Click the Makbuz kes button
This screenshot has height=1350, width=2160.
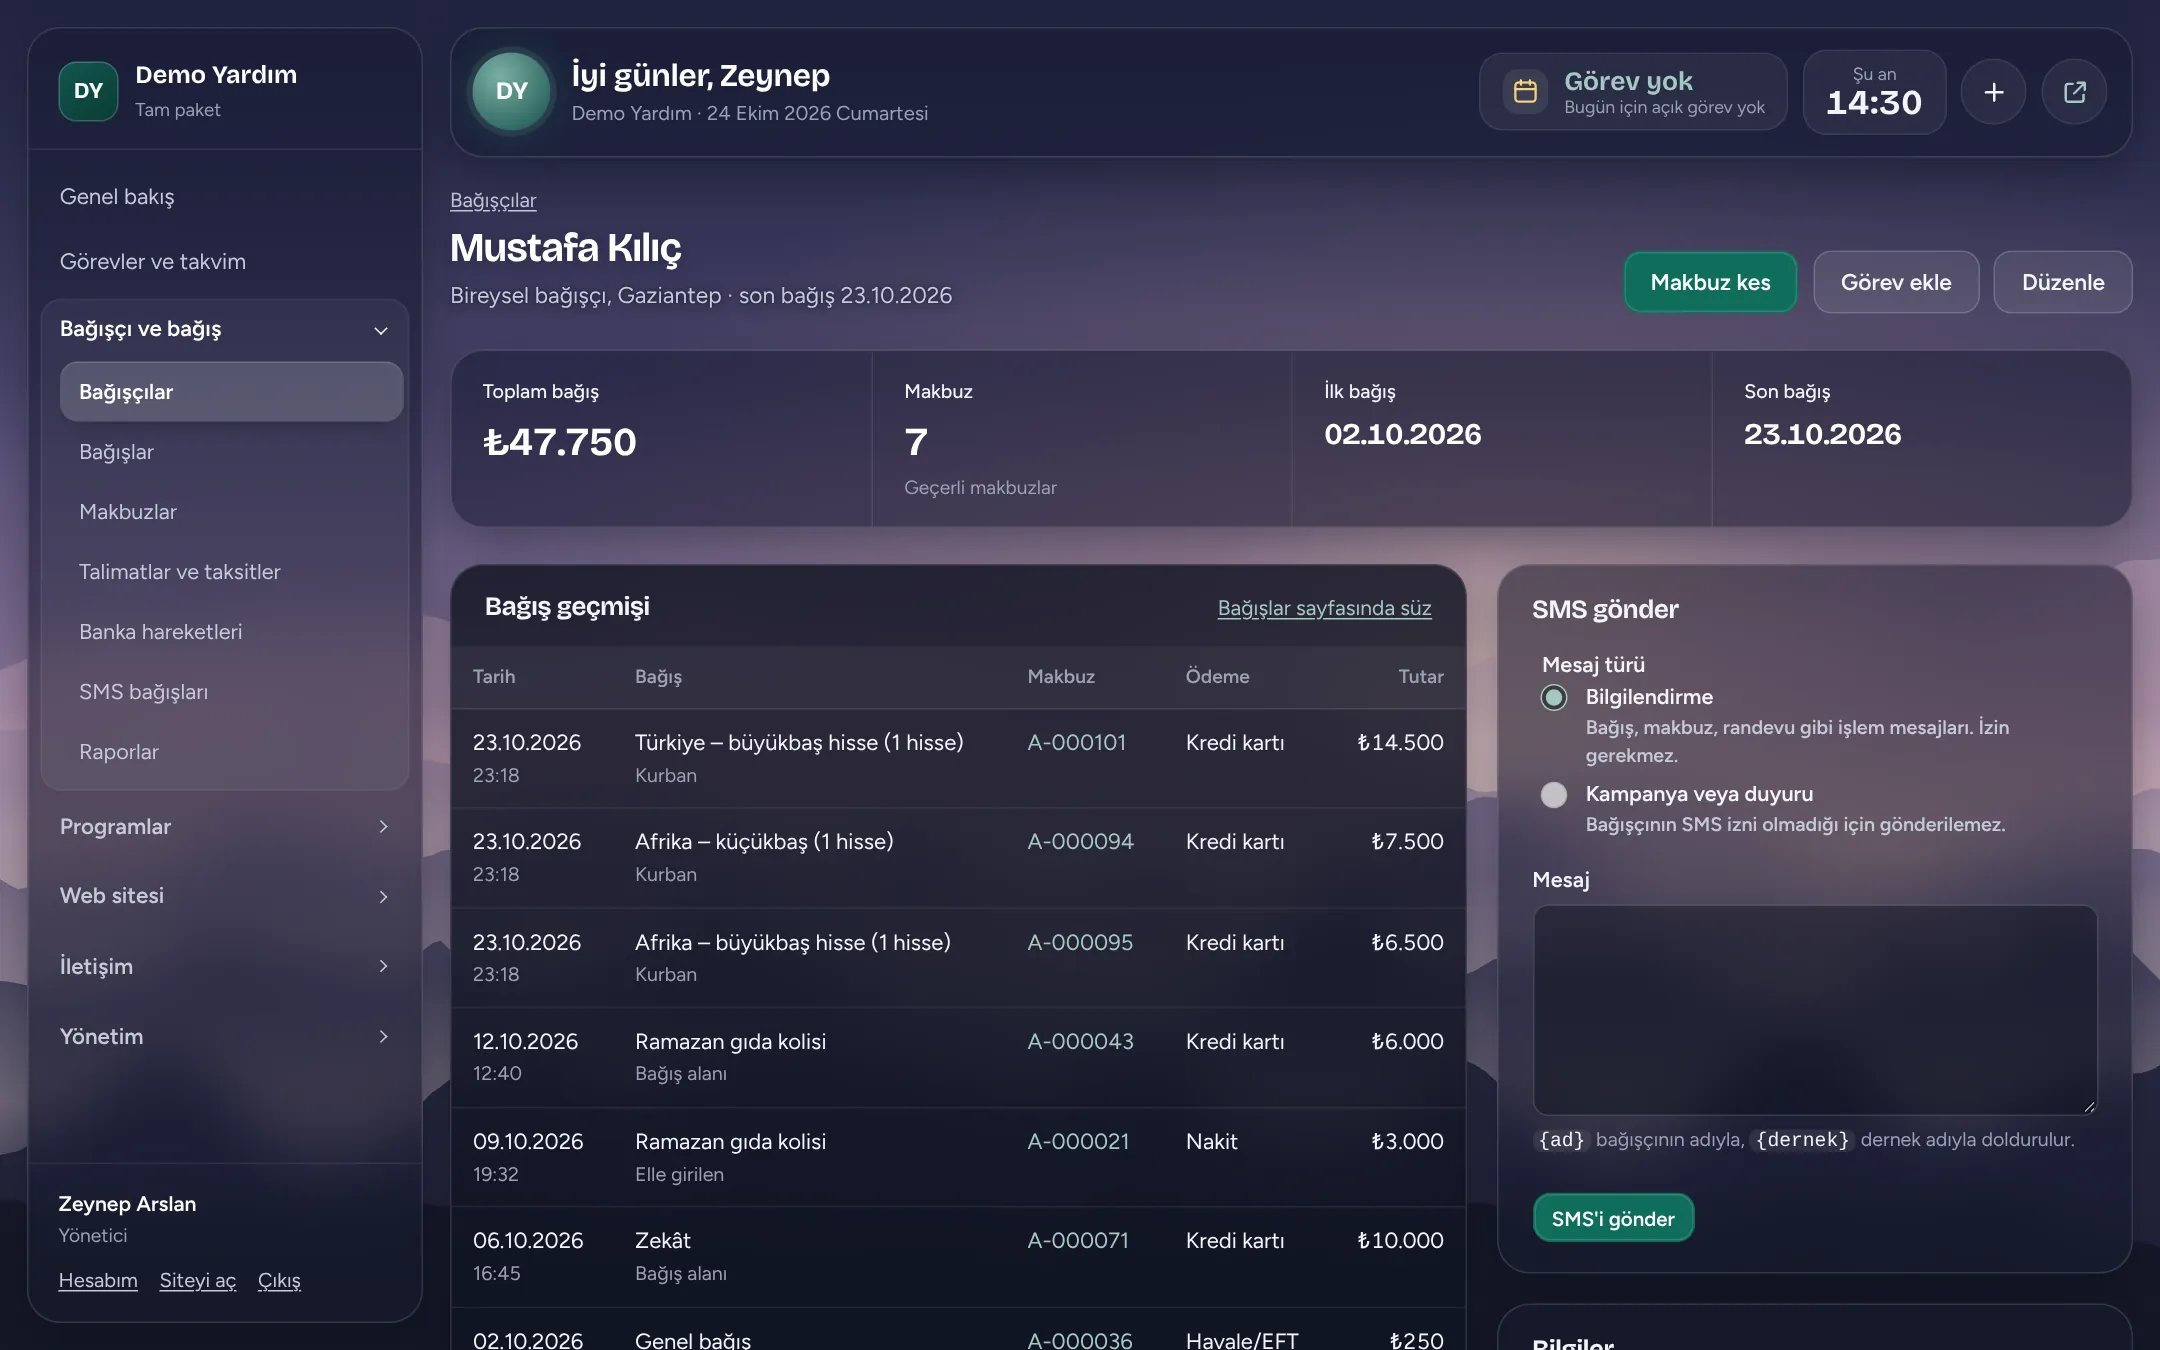tap(1710, 282)
